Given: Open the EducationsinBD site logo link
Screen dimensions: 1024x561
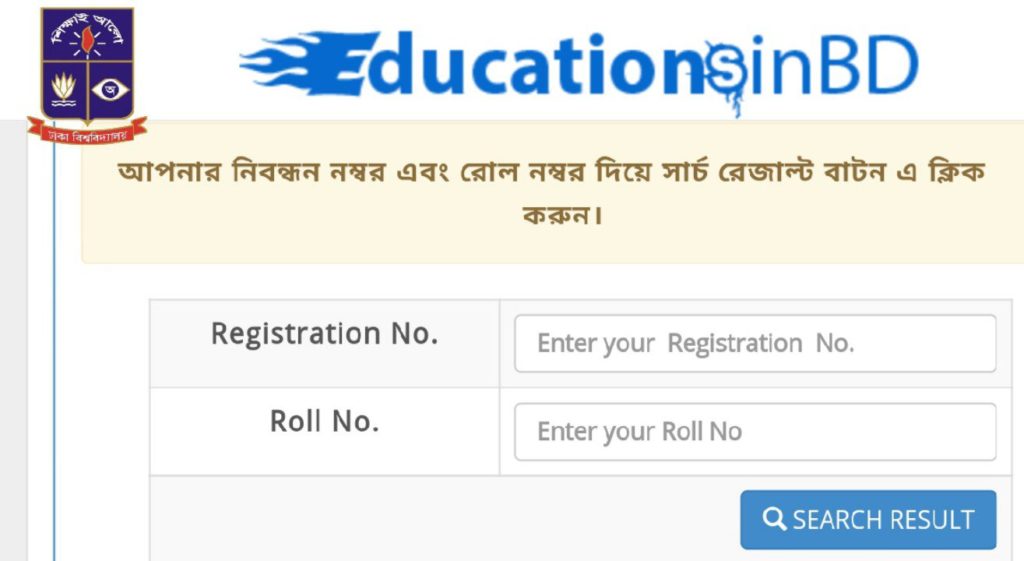Looking at the screenshot, I should click(x=578, y=66).
